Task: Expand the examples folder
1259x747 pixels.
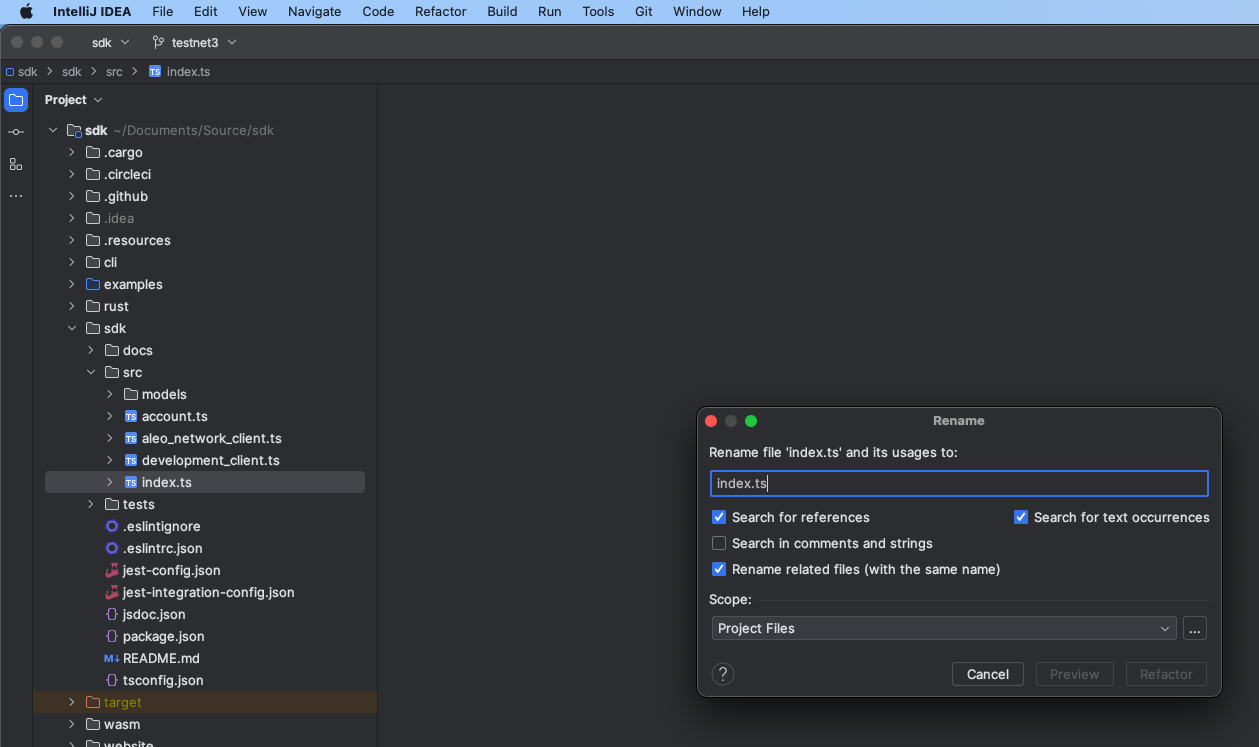Action: click(x=70, y=284)
